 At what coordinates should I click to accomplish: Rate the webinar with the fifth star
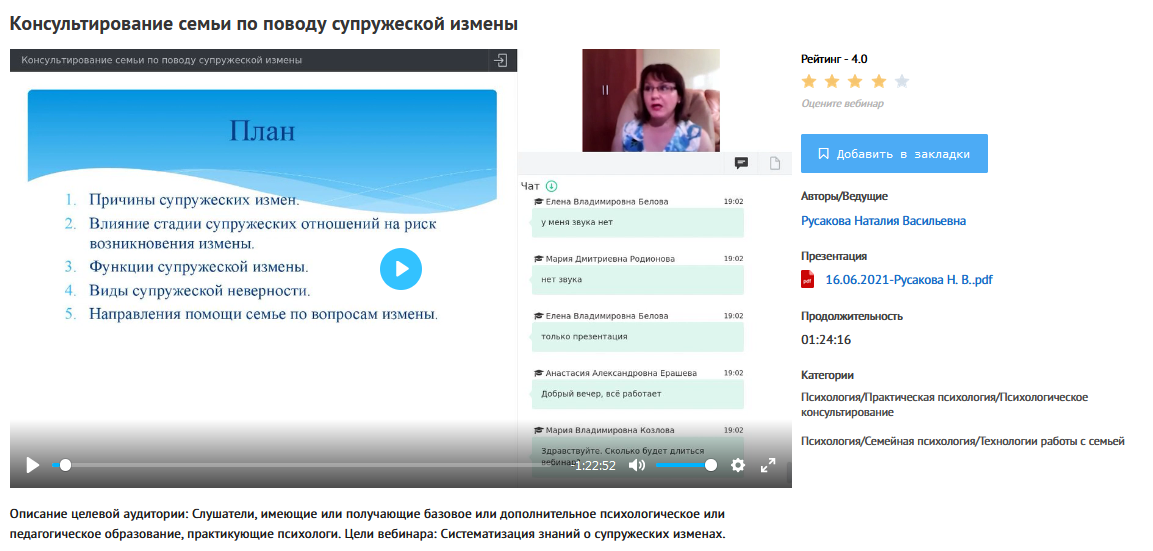pyautogui.click(x=902, y=82)
